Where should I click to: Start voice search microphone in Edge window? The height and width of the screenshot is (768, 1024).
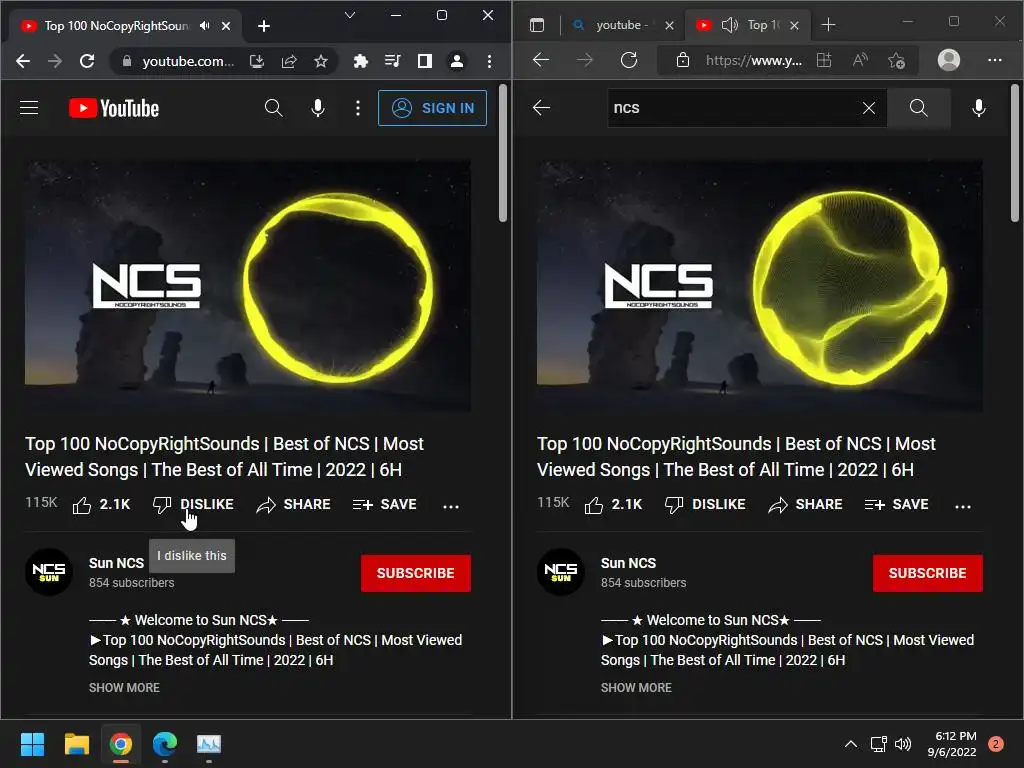pos(979,108)
